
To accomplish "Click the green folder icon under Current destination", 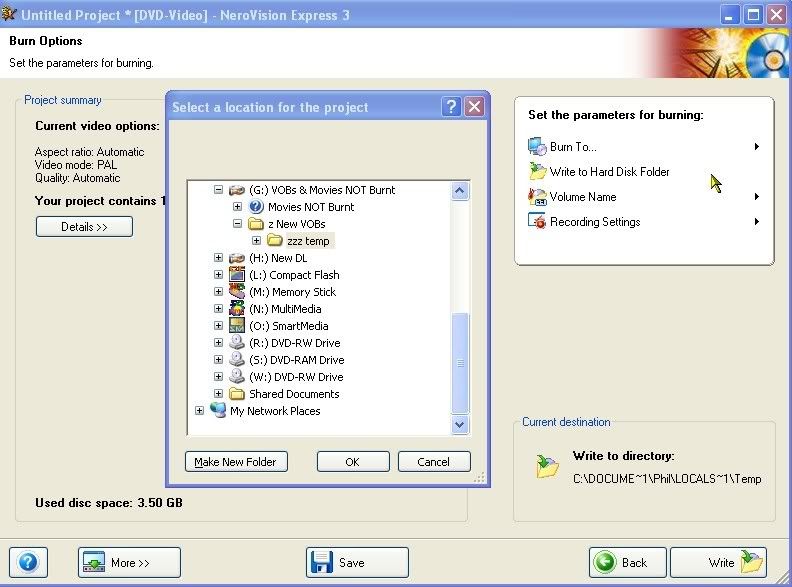I will tap(548, 466).
